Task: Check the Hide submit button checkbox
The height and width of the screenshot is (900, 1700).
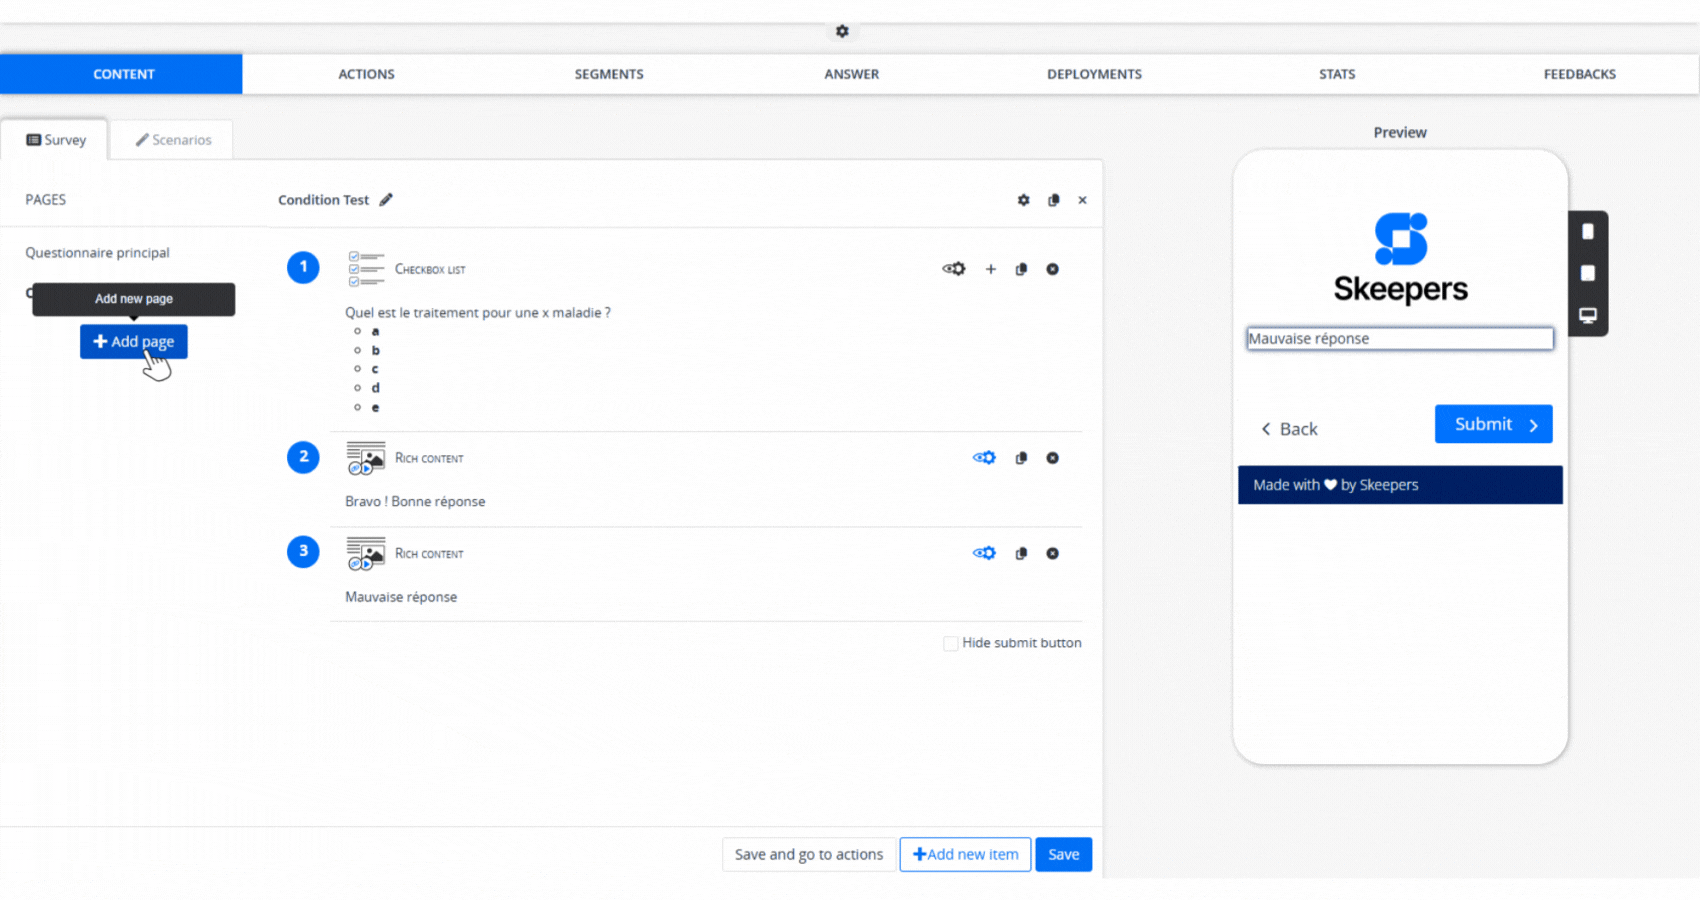Action: click(x=950, y=643)
